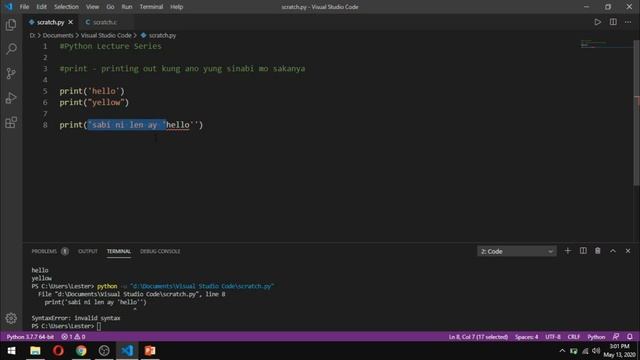Click 'Ln 8, Col 7' cursor position

tap(478, 337)
